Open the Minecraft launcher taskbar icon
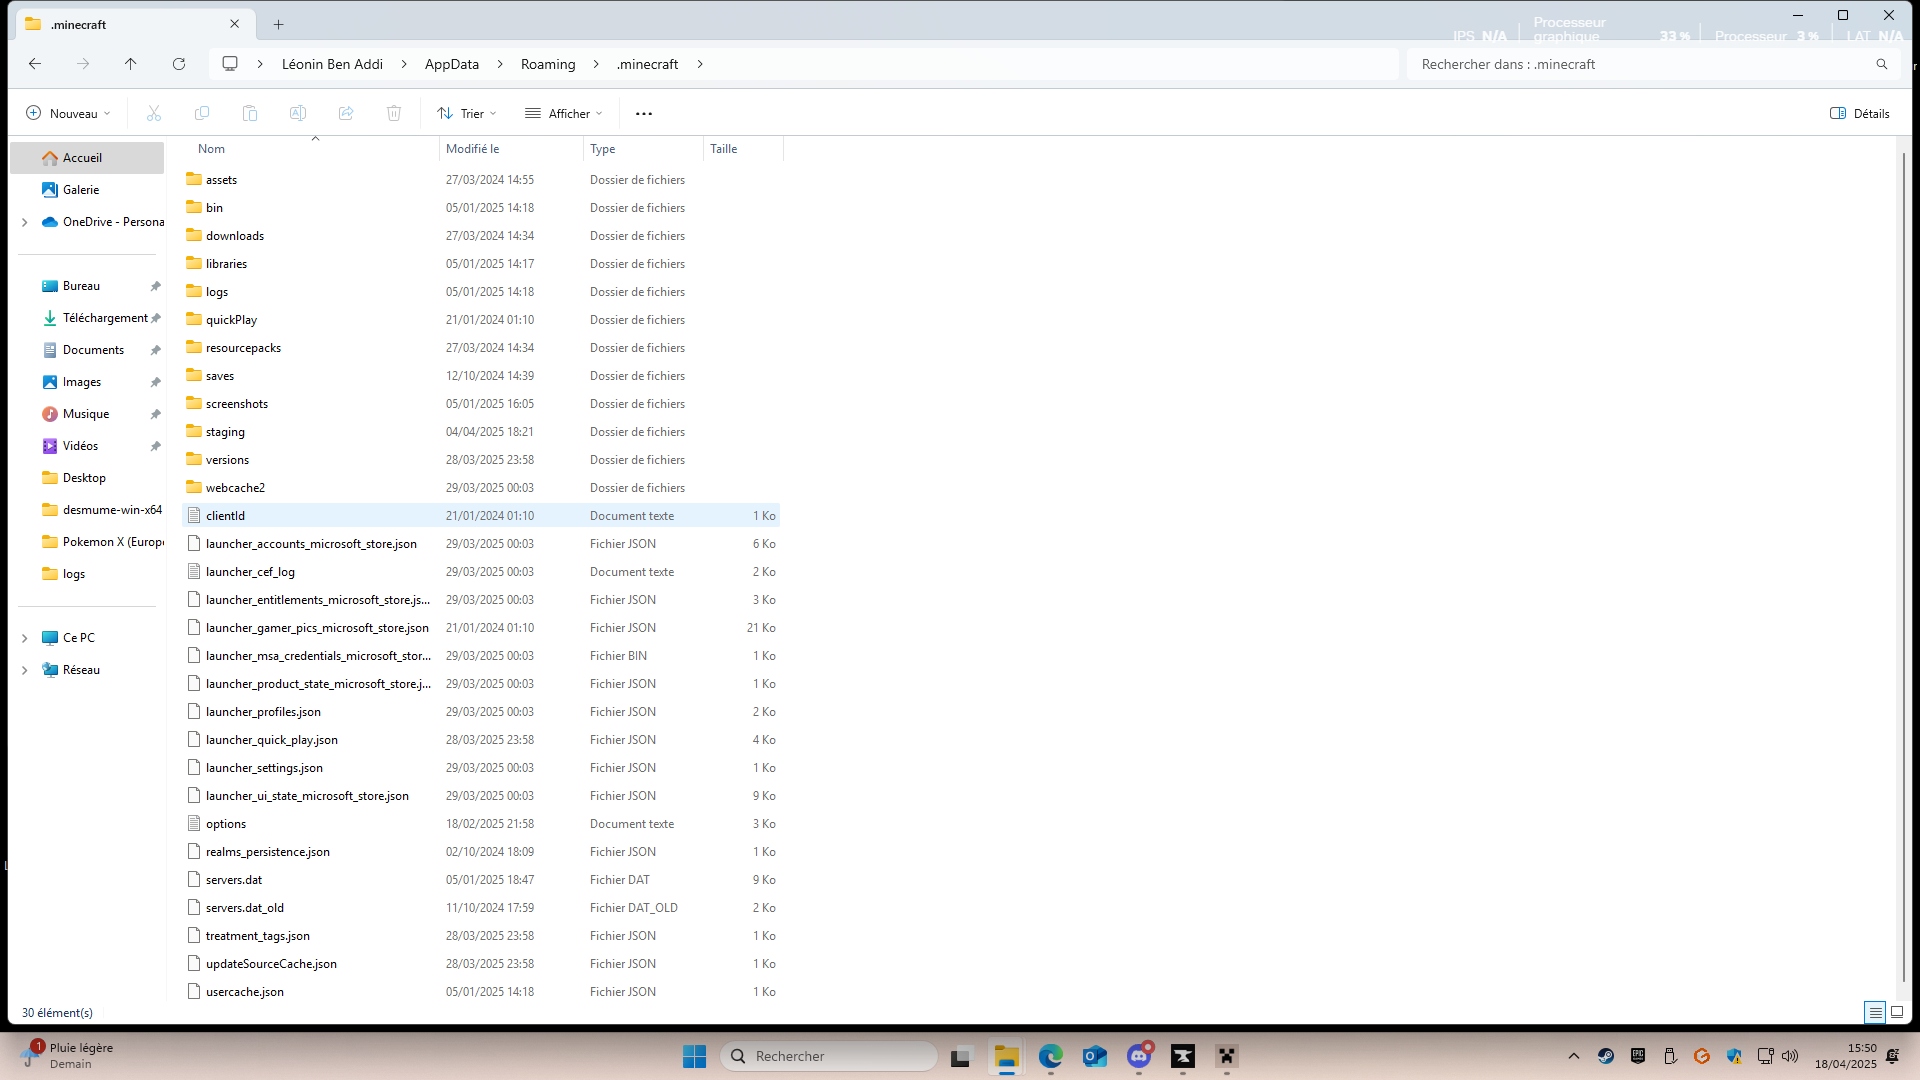Screen dimensions: 1920x1080 tap(1227, 1056)
